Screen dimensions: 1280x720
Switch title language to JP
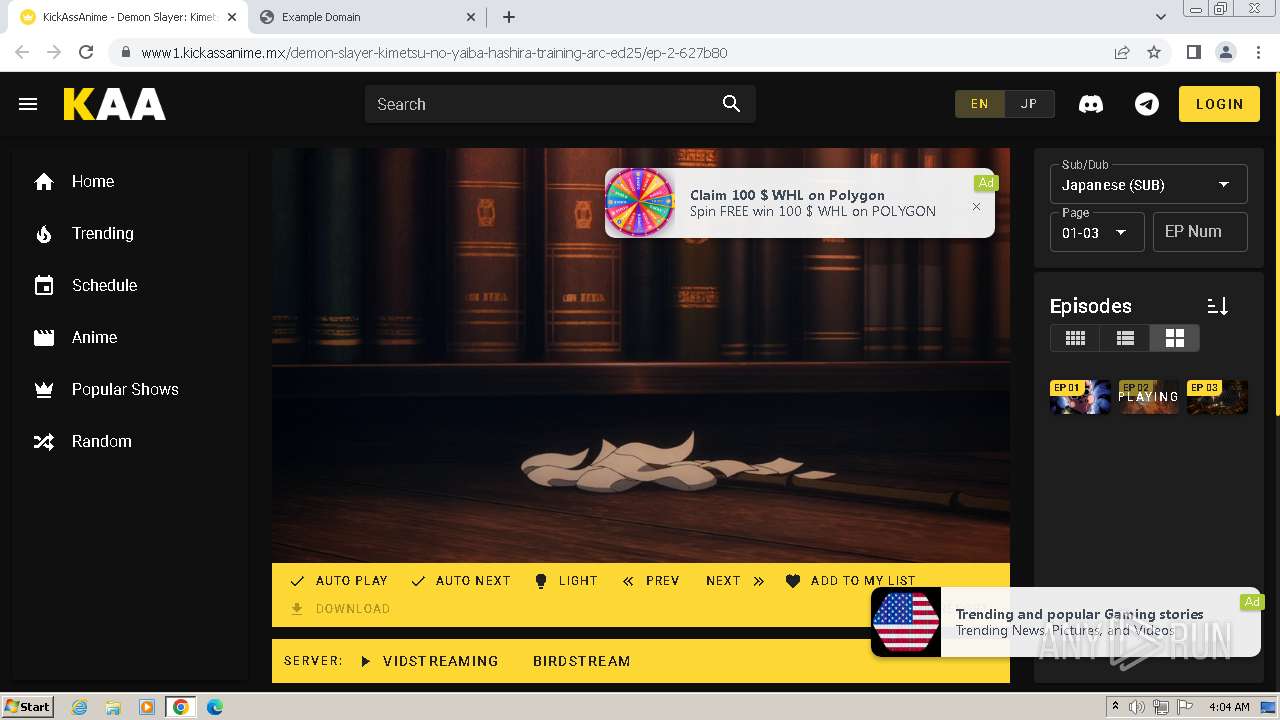(1029, 104)
